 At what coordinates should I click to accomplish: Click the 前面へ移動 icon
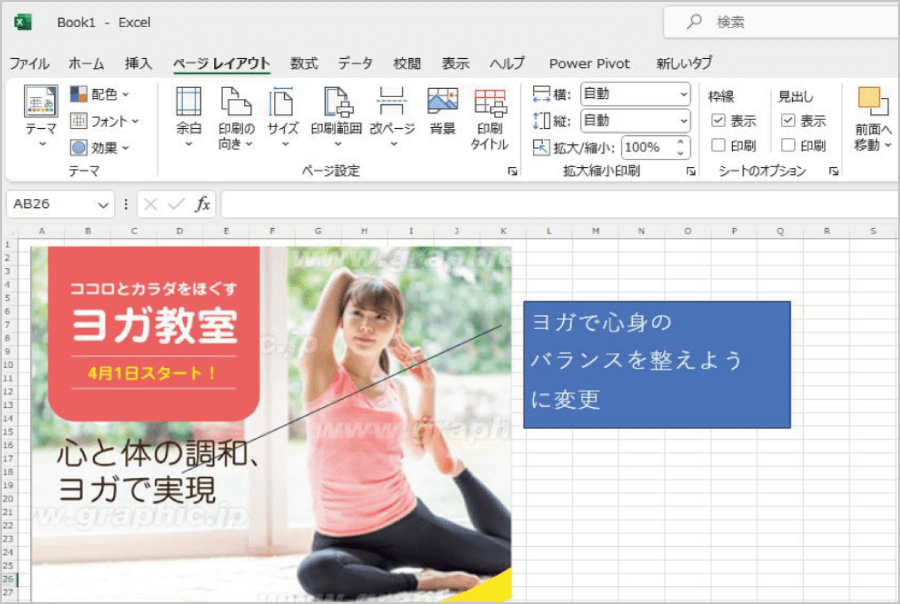872,105
